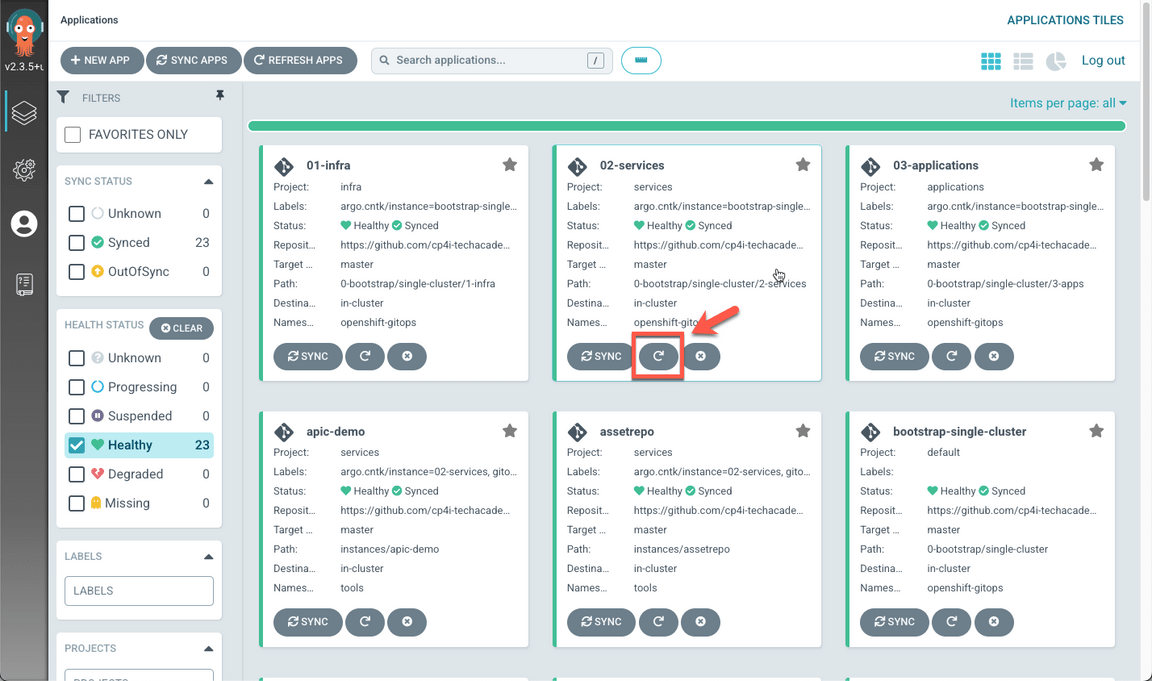This screenshot has width=1152, height=681.
Task: Open the Documentation icon in sidebar
Action: pyautogui.click(x=24, y=284)
